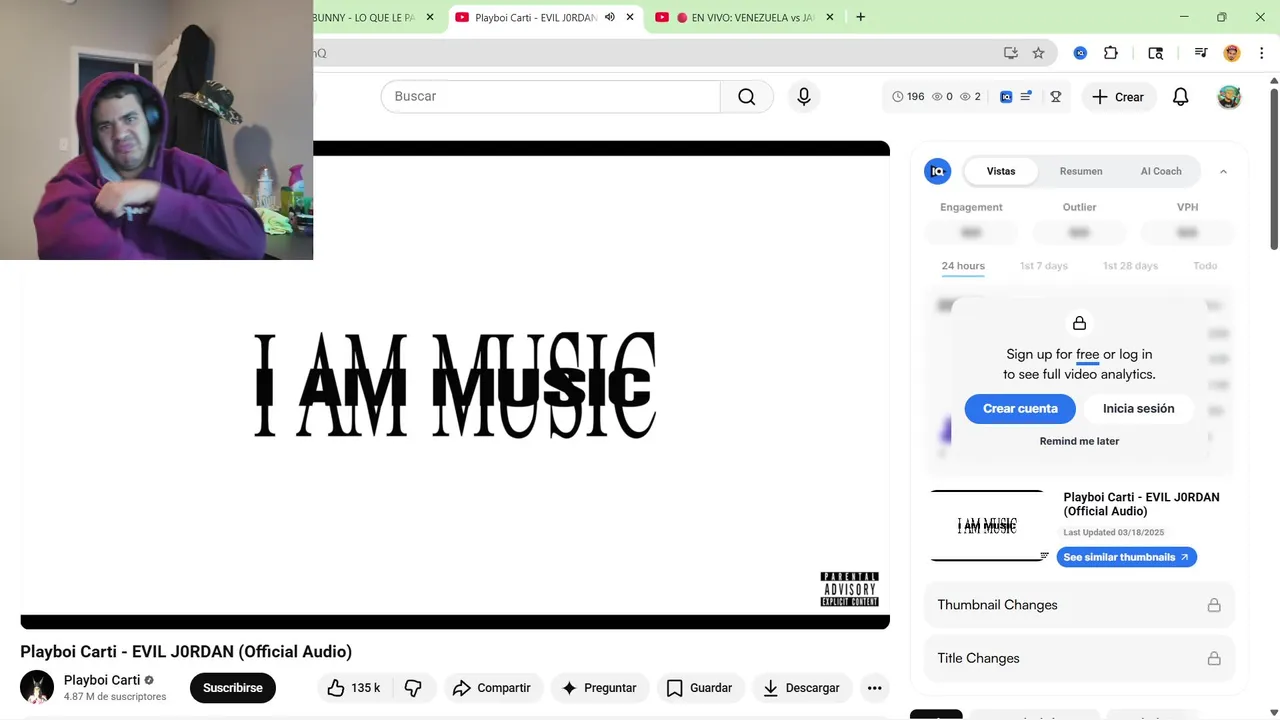Open a new browser tab
The width and height of the screenshot is (1280, 720).
861,17
